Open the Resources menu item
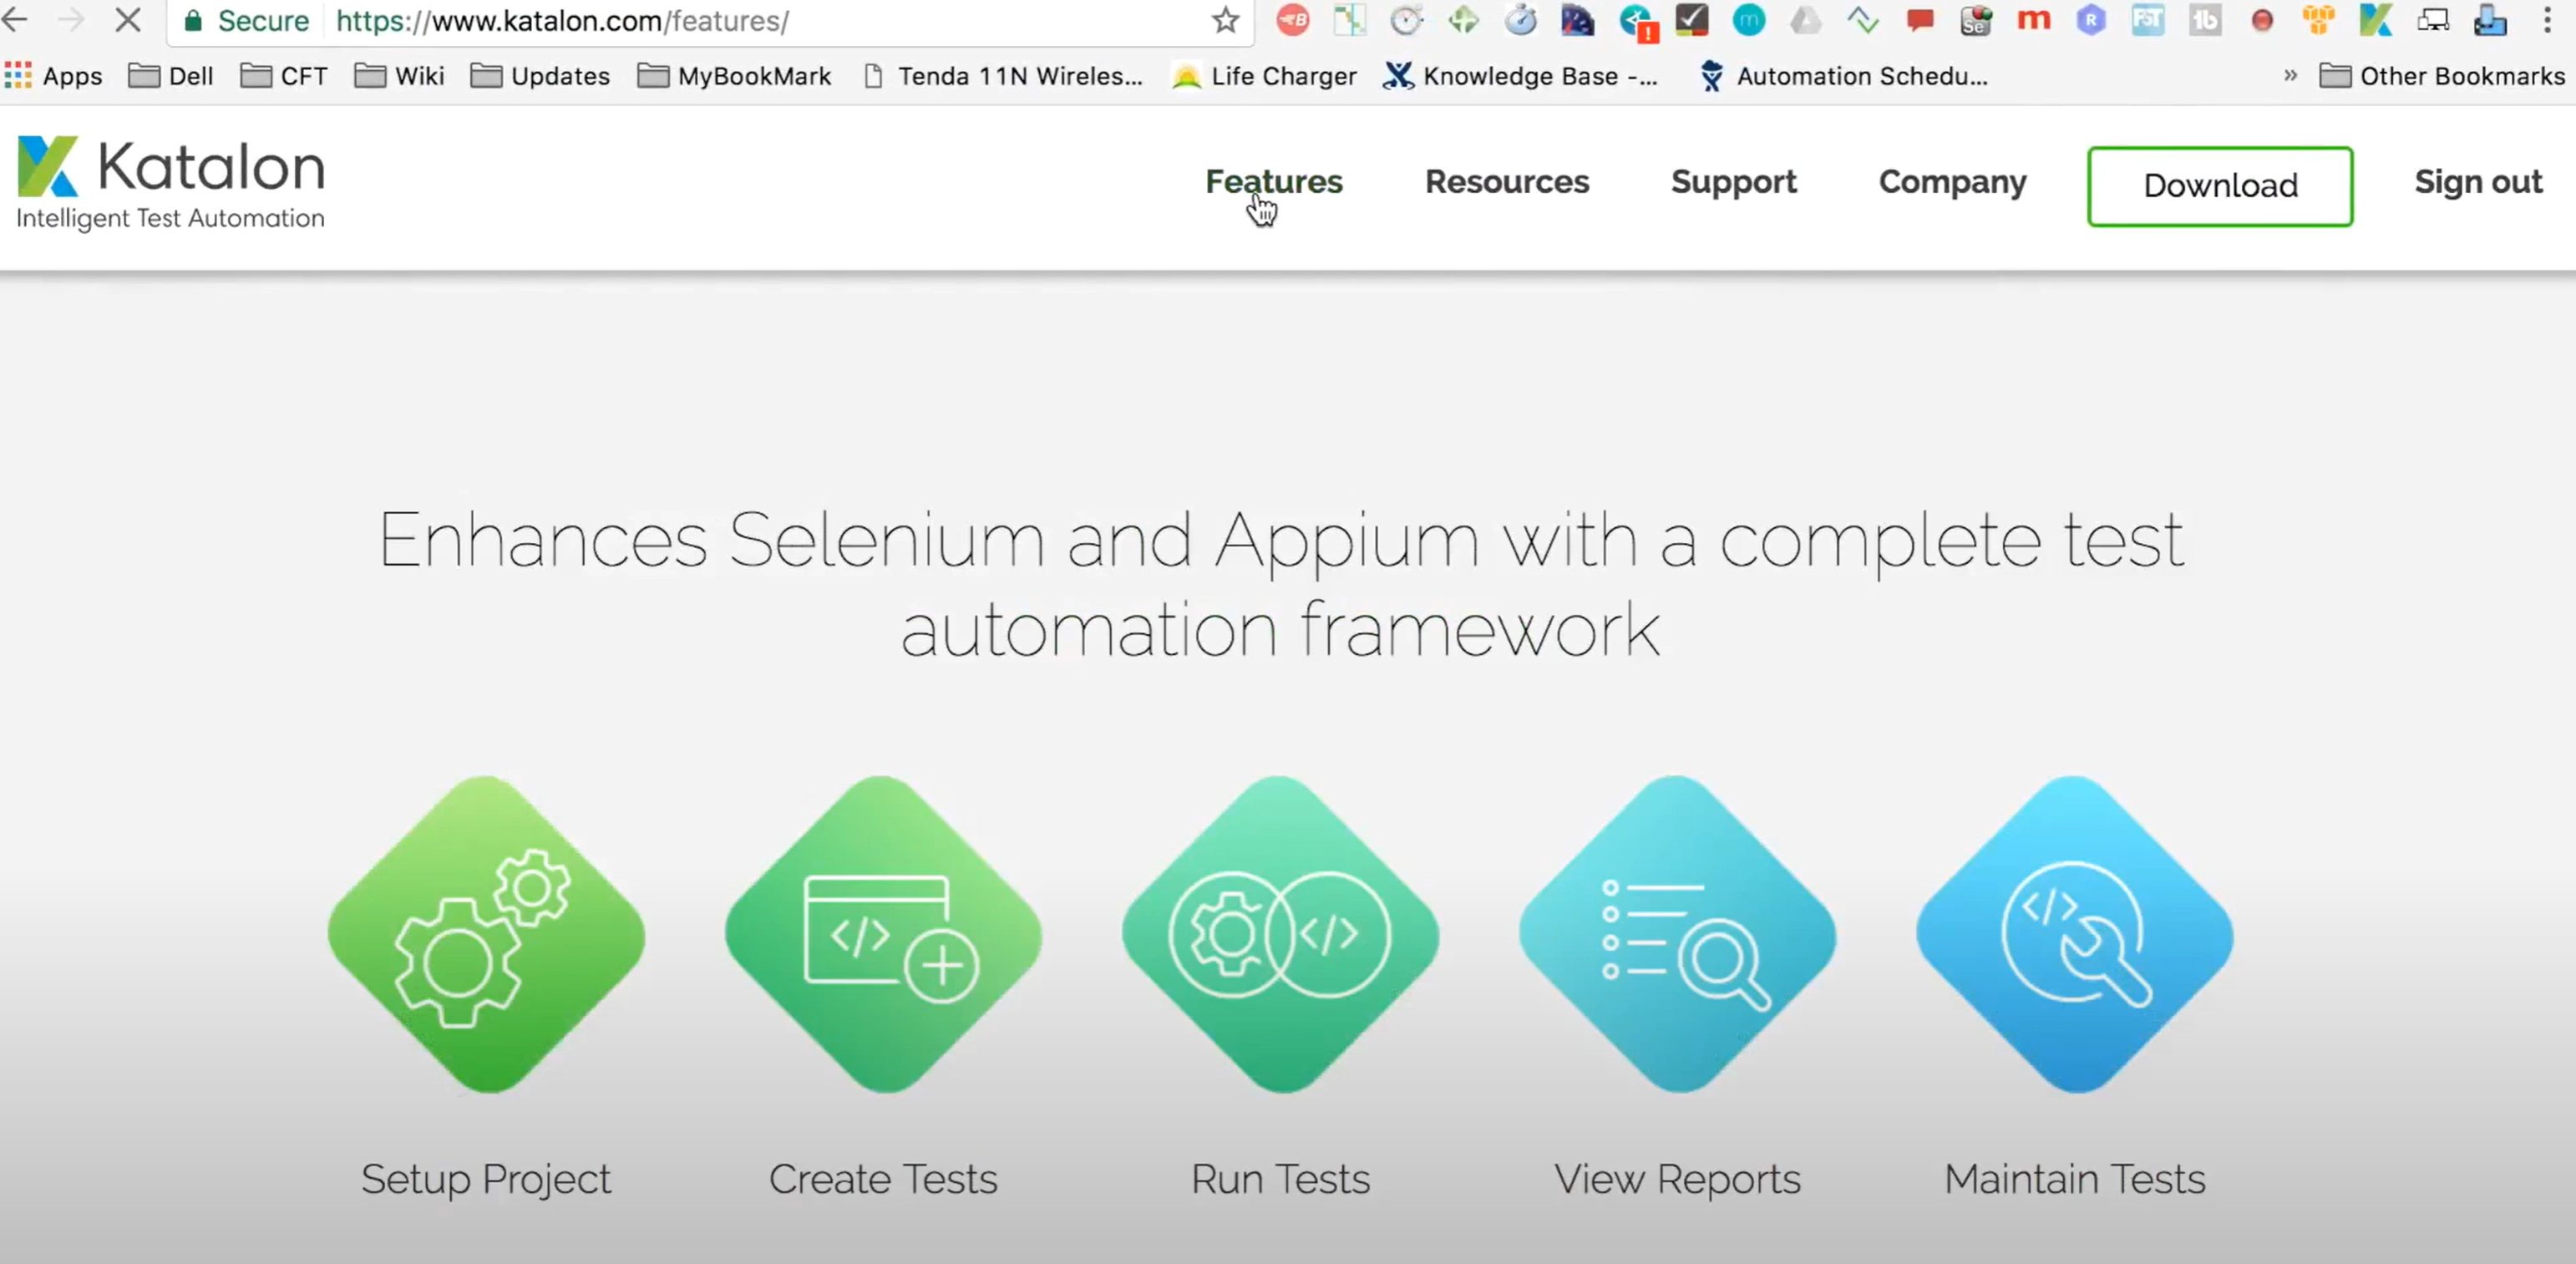This screenshot has height=1264, width=2576. tap(1507, 182)
